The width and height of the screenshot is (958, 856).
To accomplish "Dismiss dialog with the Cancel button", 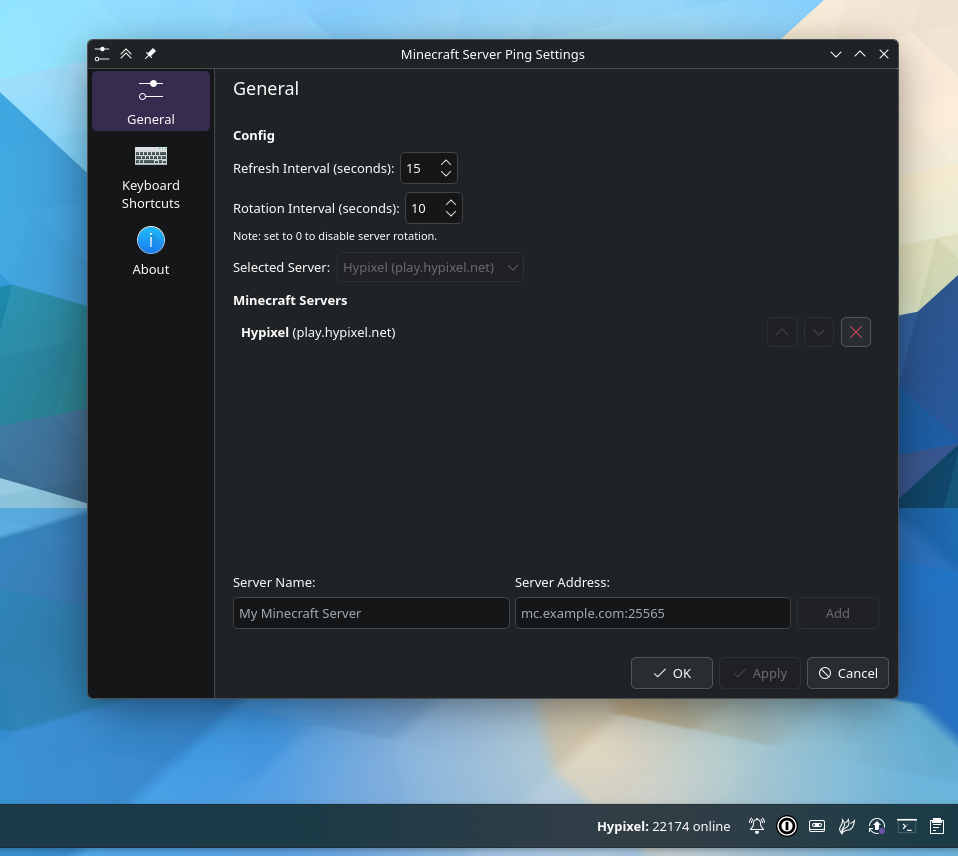I will tap(847, 673).
